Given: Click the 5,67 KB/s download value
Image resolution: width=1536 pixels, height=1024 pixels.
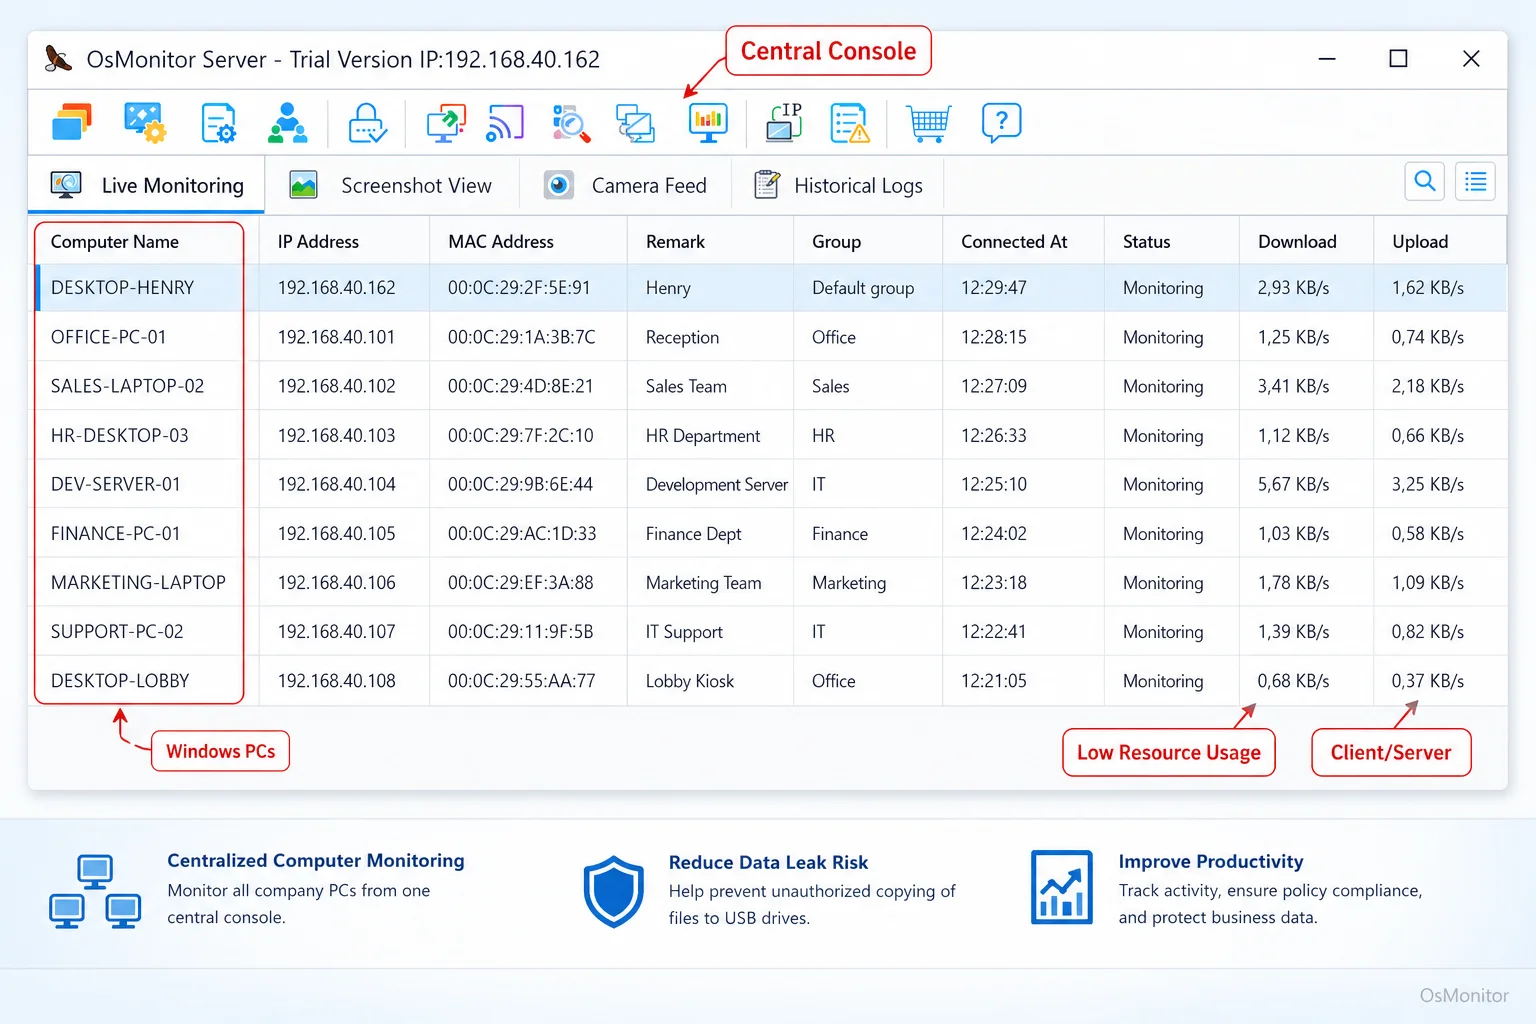Looking at the screenshot, I should point(1293,485).
